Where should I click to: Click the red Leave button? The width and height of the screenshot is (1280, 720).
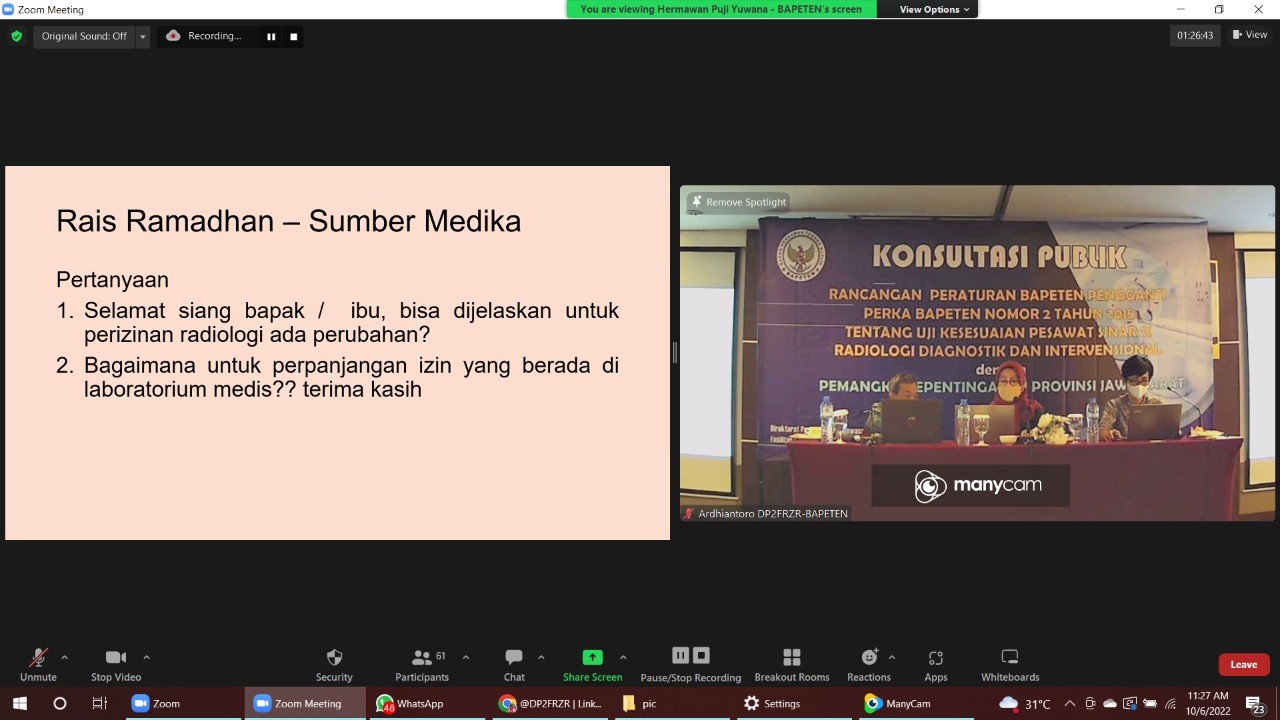coord(1243,664)
